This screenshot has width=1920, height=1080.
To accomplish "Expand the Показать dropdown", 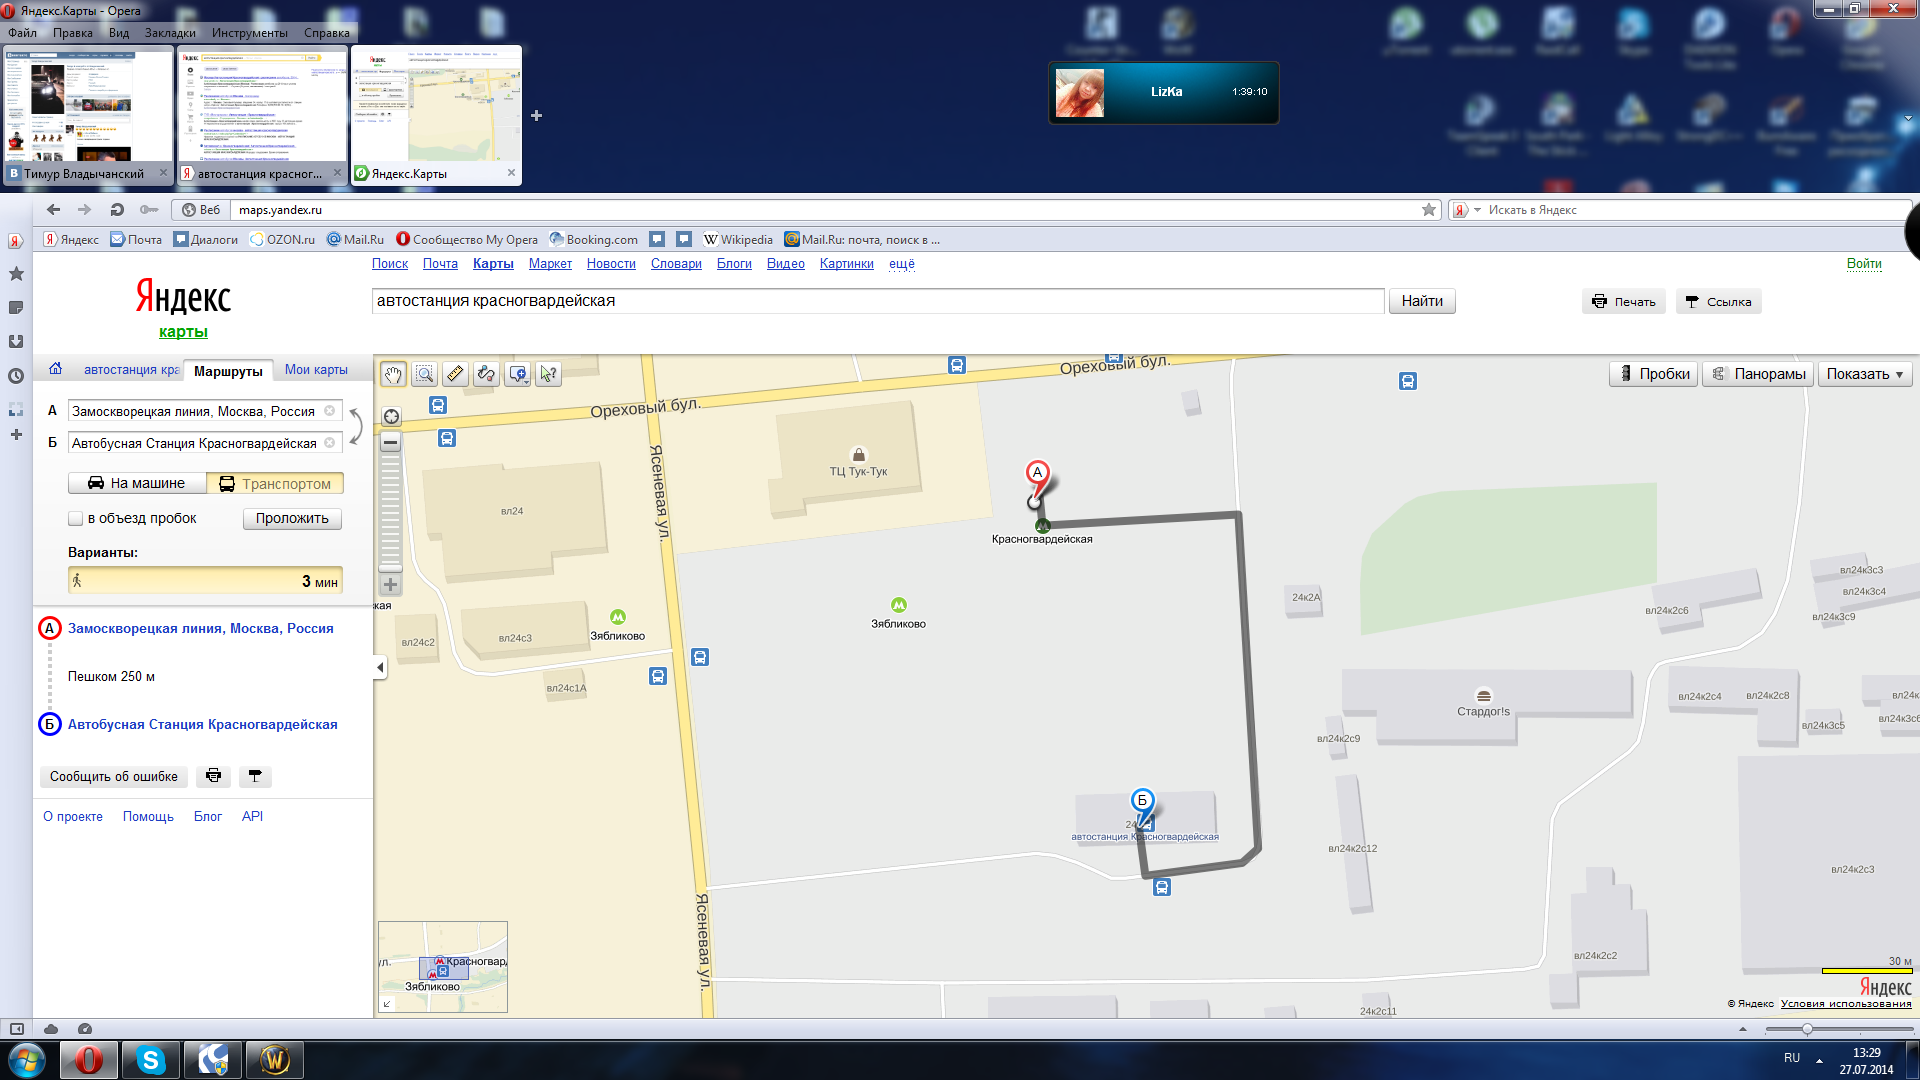I will pyautogui.click(x=1864, y=374).
